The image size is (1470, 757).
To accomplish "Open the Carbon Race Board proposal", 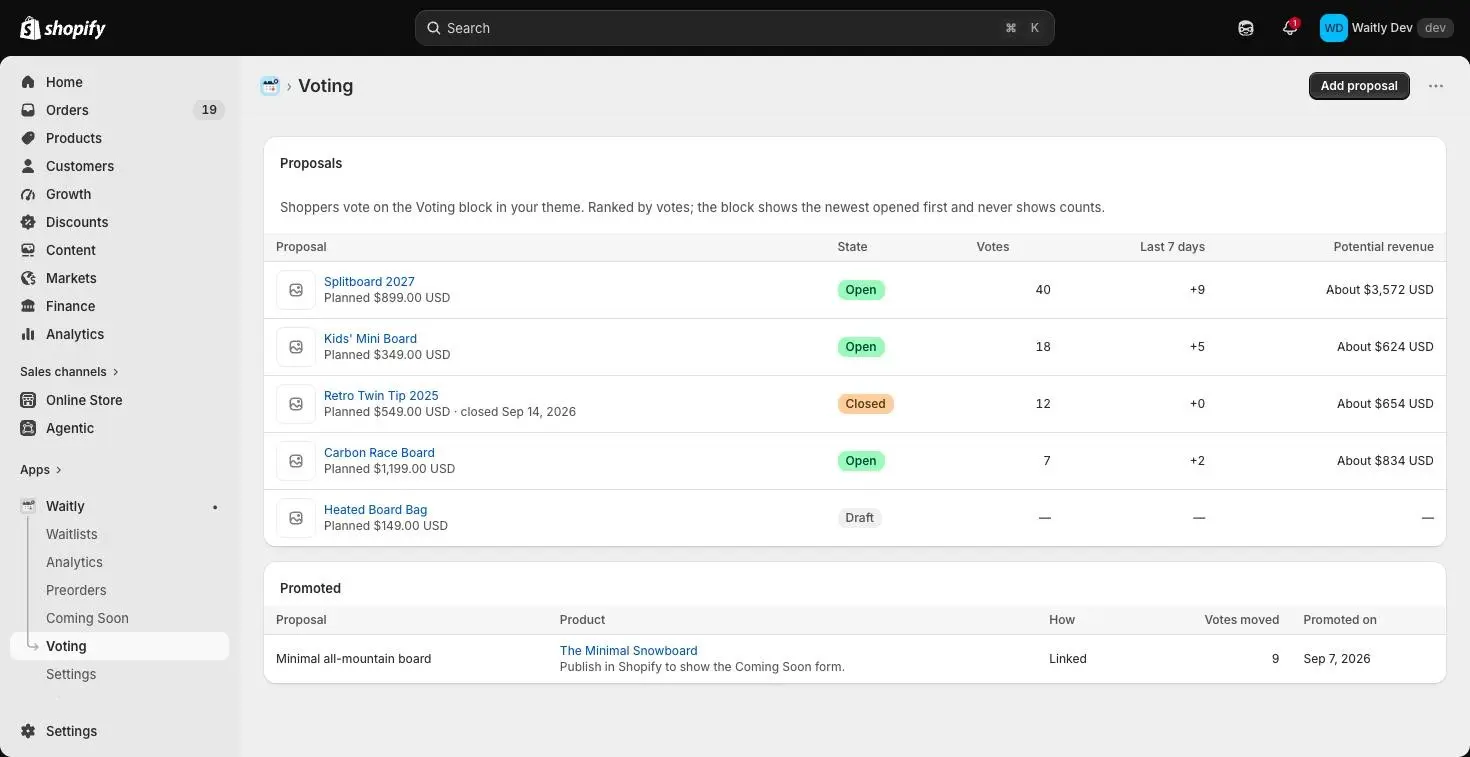I will point(379,453).
